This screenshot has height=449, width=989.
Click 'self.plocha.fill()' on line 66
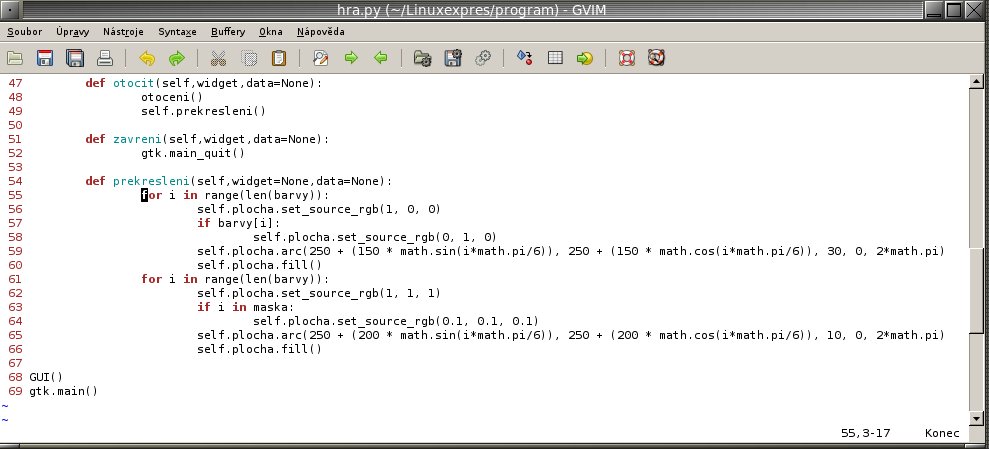(x=259, y=349)
